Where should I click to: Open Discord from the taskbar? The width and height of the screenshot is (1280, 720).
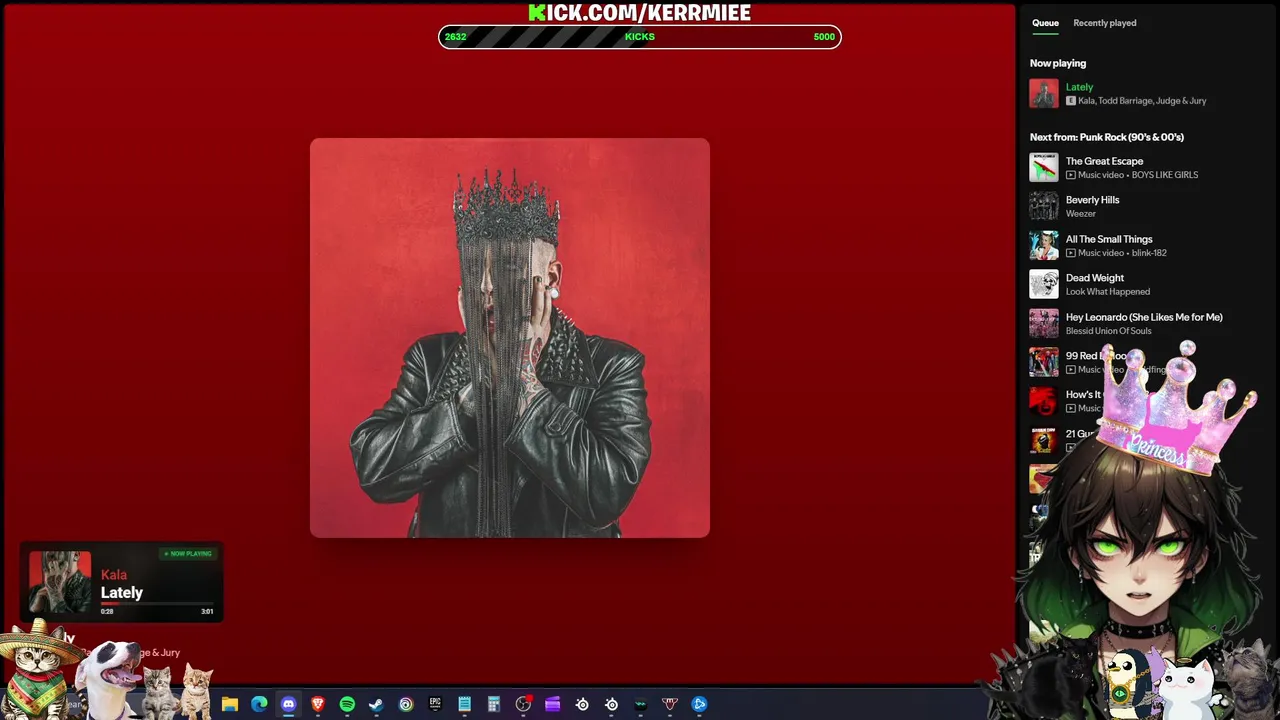pos(289,704)
